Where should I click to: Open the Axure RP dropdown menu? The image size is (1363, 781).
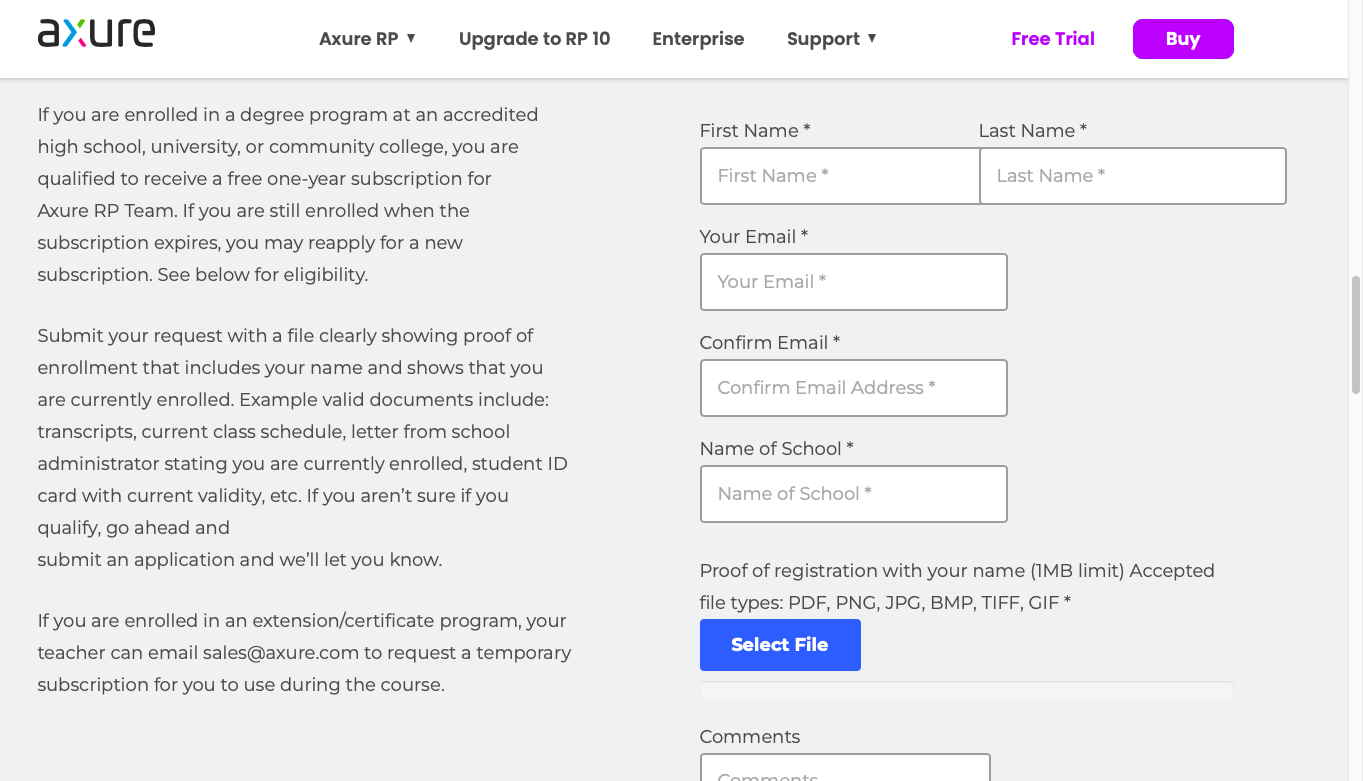(x=368, y=39)
